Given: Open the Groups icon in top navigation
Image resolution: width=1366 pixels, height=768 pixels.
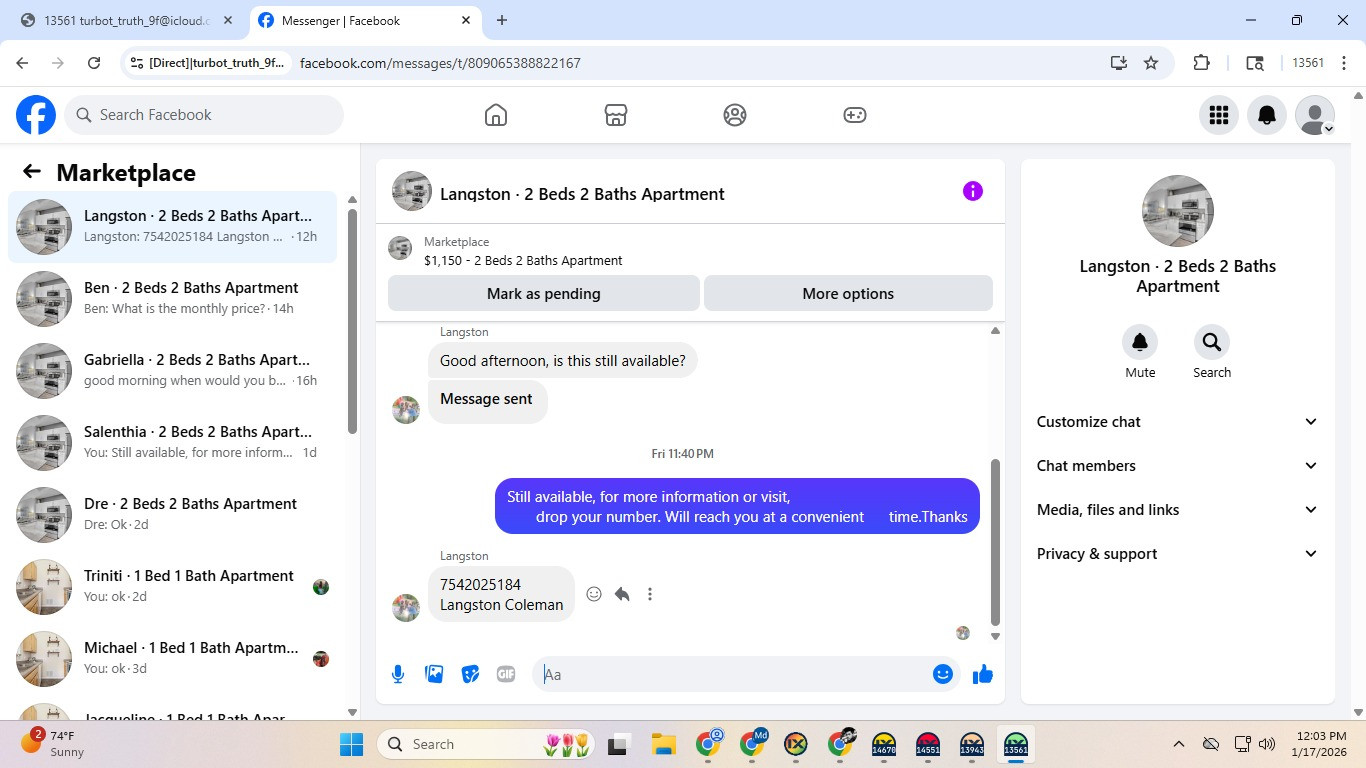Looking at the screenshot, I should click(735, 115).
